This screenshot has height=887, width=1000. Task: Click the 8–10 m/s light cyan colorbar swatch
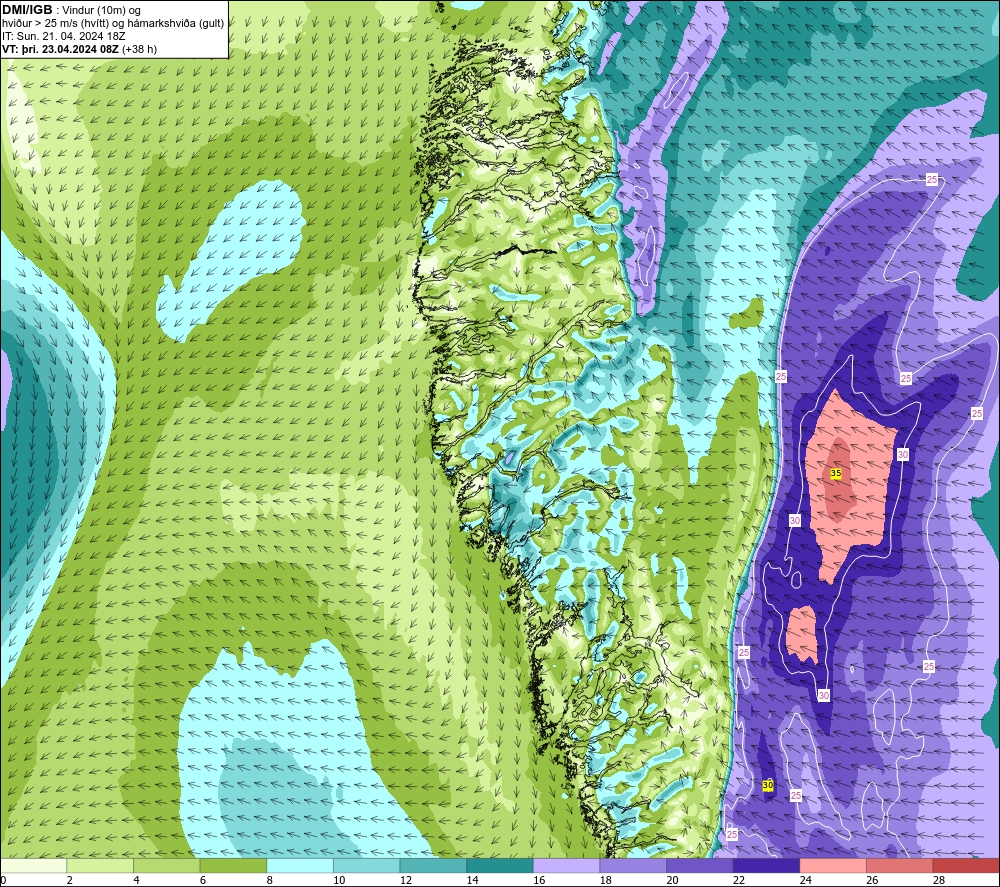tap(300, 865)
